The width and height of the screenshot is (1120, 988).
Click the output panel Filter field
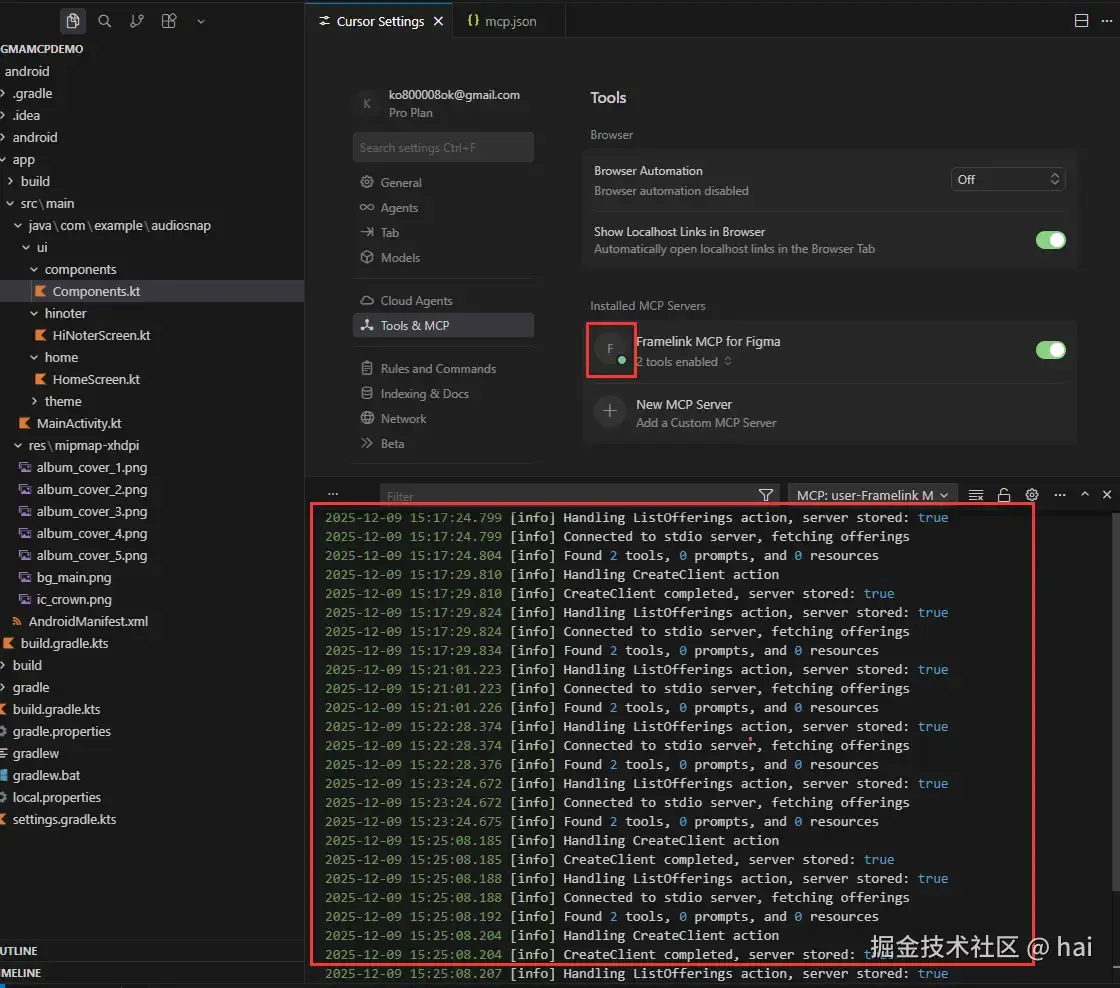(568, 495)
